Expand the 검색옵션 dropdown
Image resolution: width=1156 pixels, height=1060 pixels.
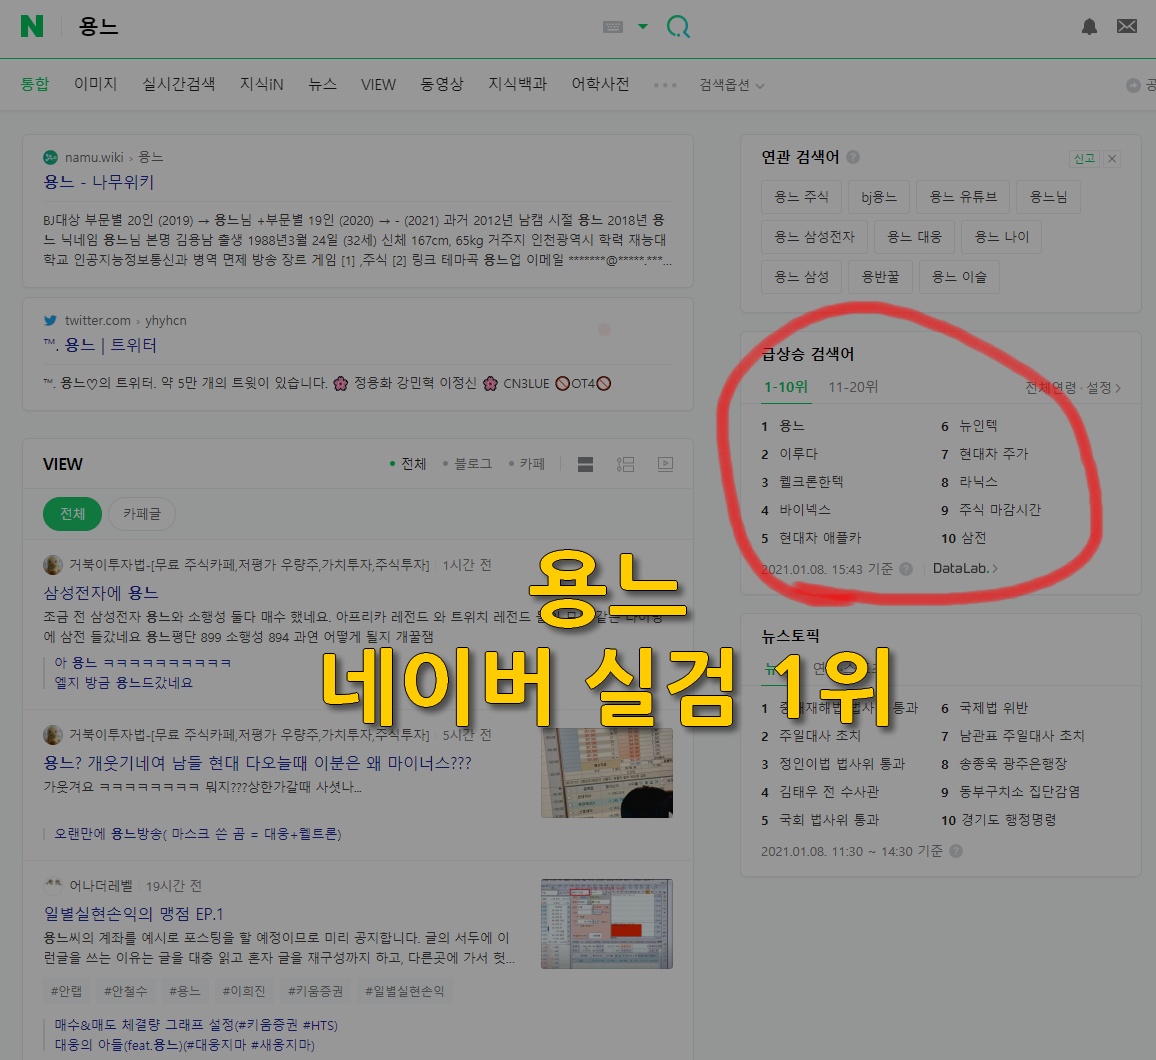(x=731, y=85)
